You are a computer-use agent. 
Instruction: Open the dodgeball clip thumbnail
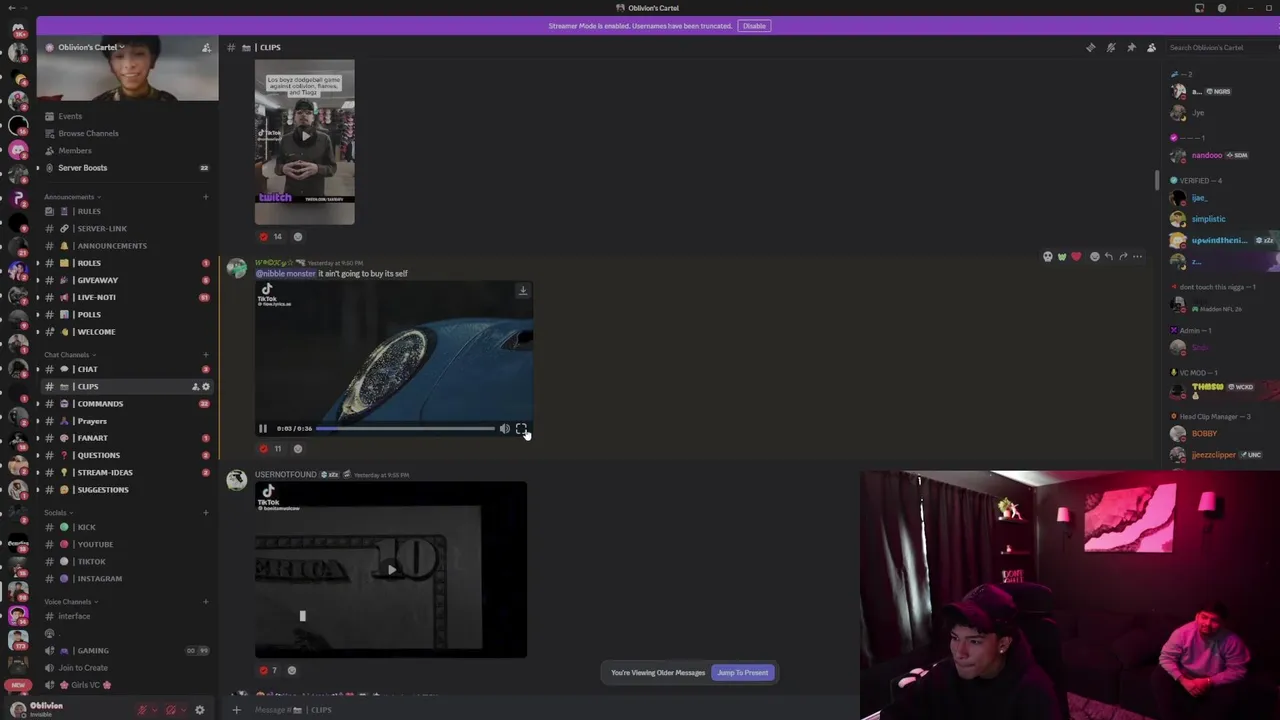coord(304,143)
